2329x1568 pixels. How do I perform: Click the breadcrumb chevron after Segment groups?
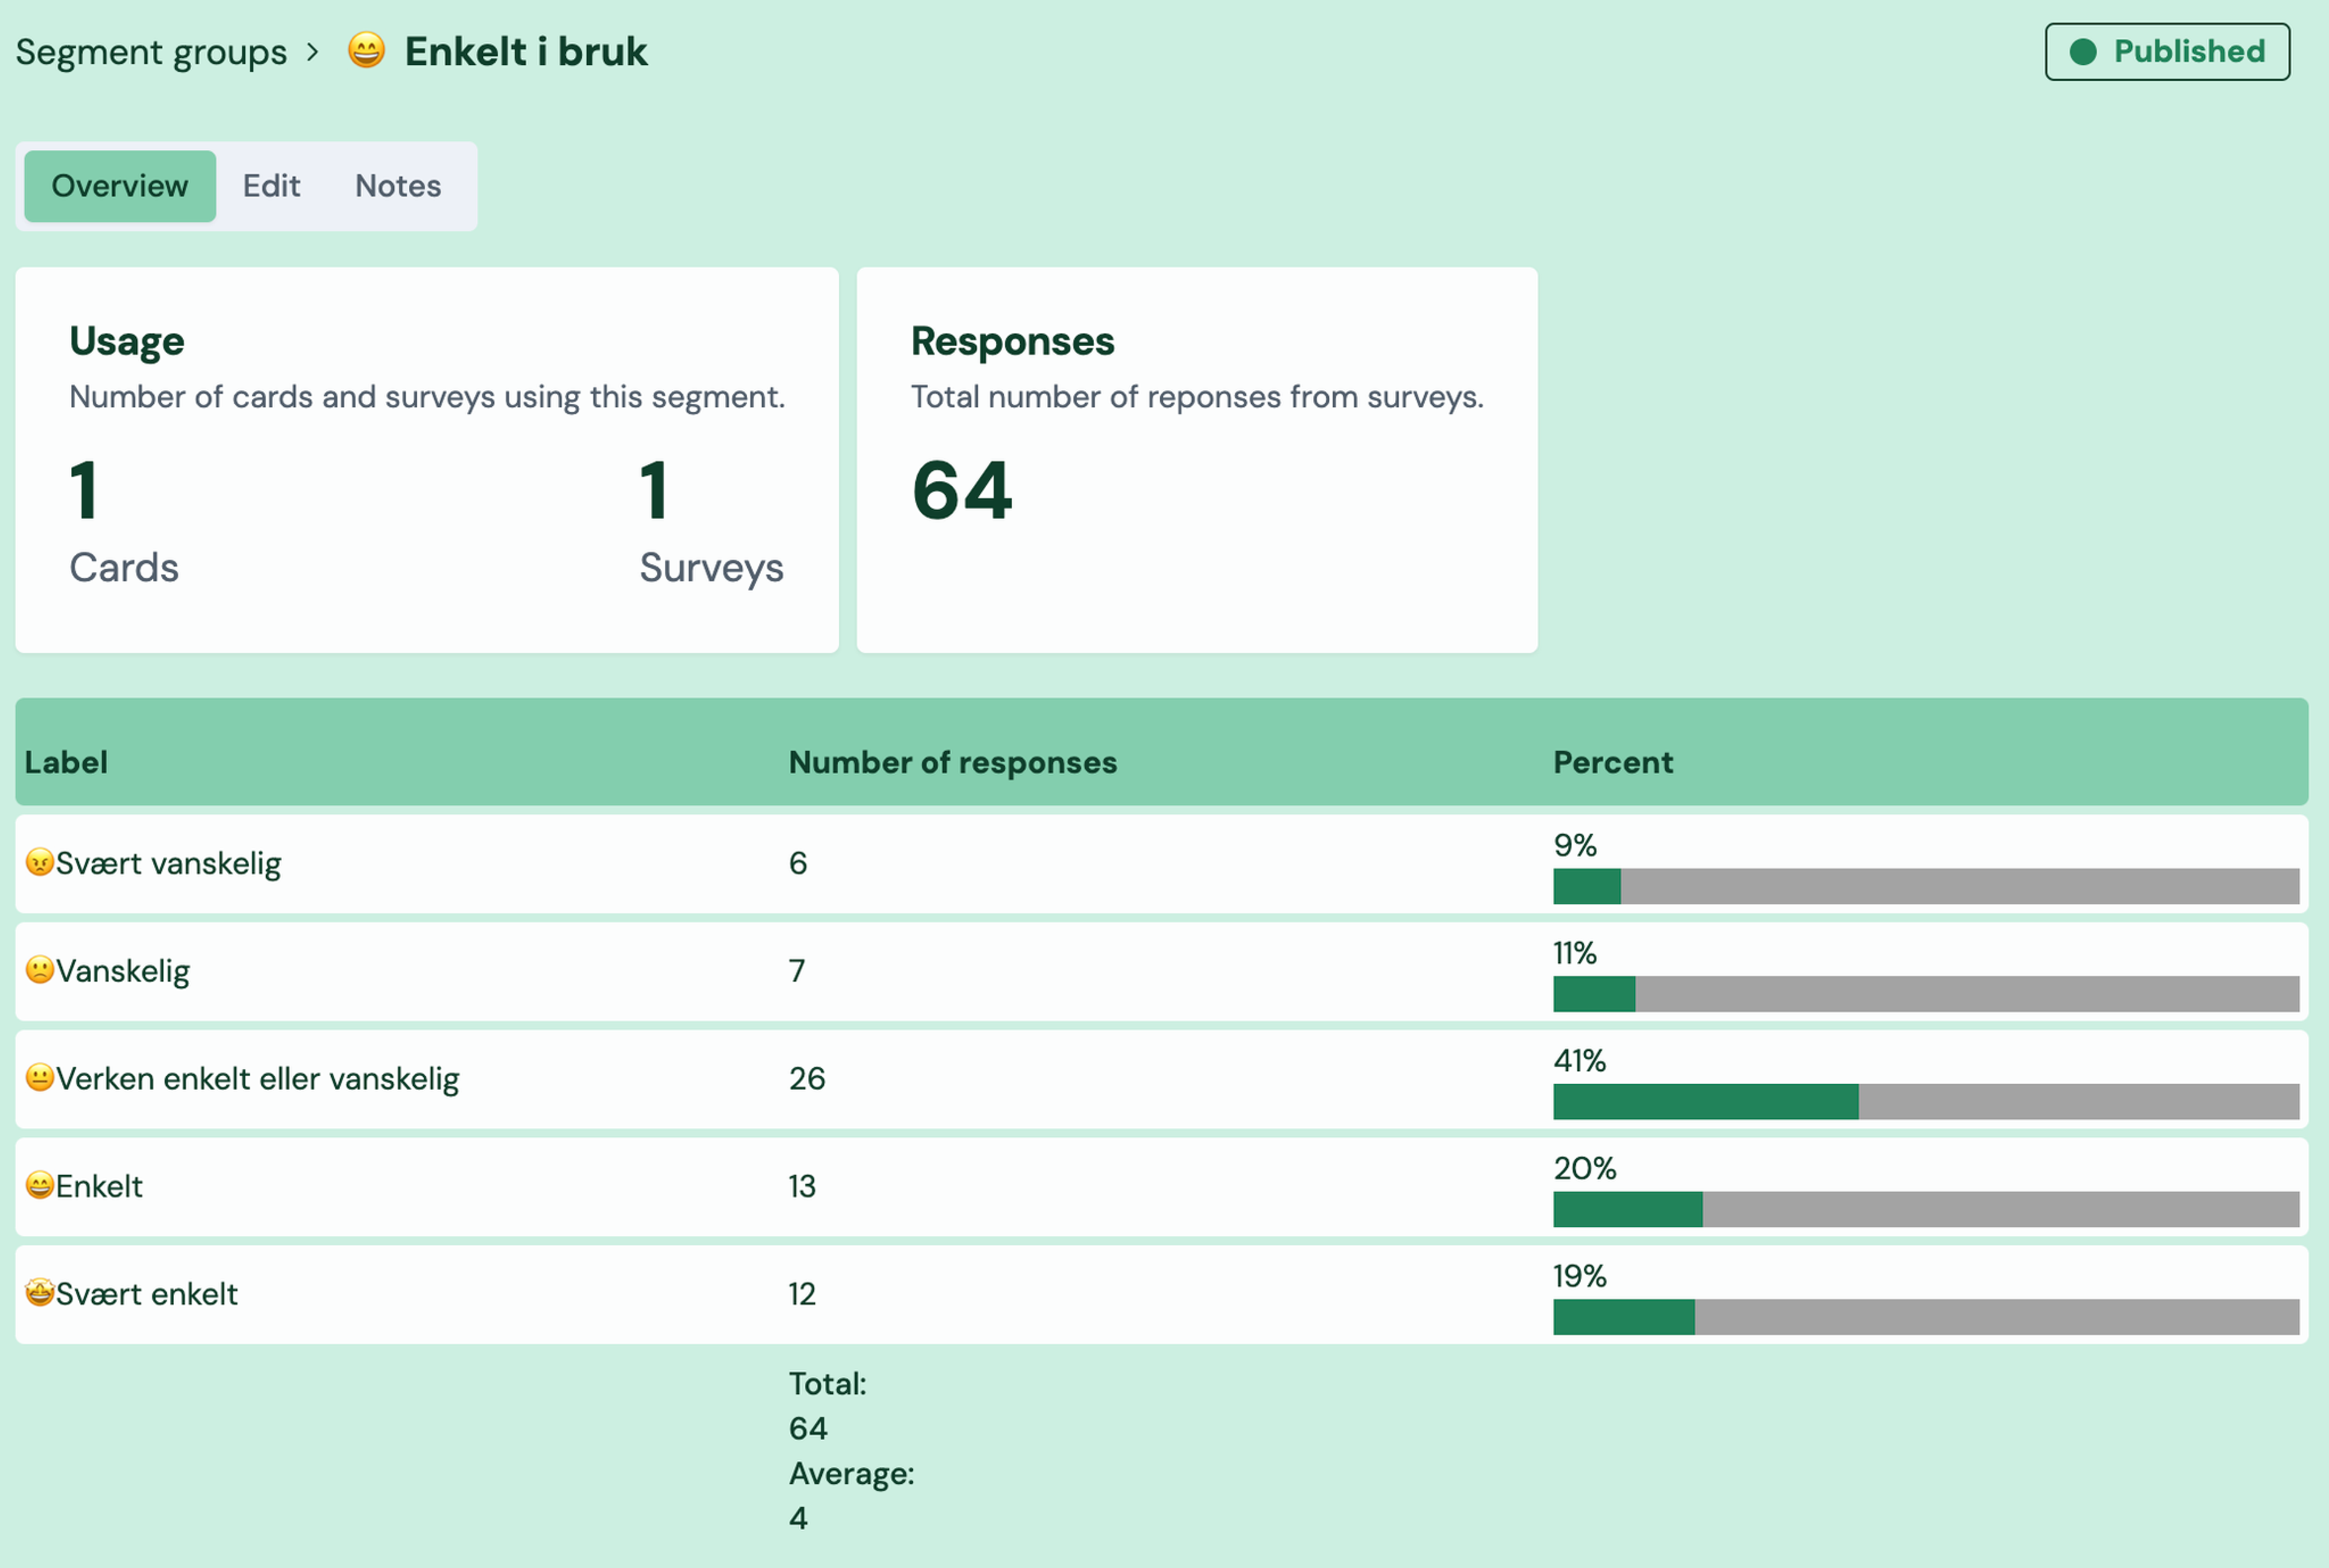coord(313,52)
